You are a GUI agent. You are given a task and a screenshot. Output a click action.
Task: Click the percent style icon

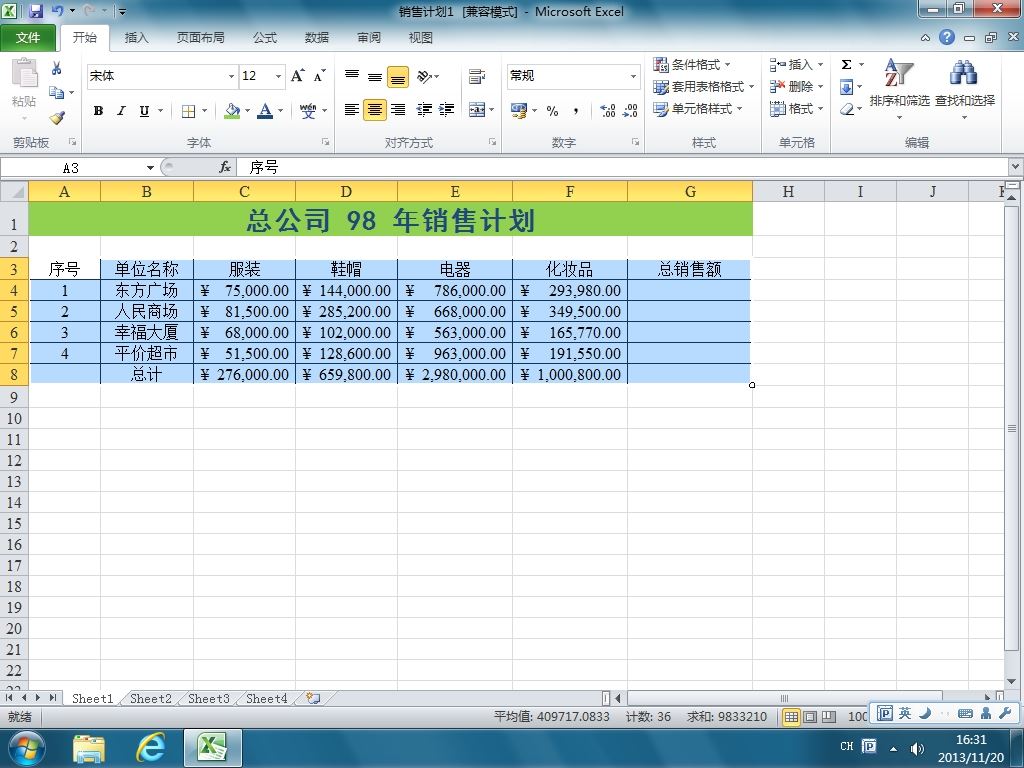552,111
